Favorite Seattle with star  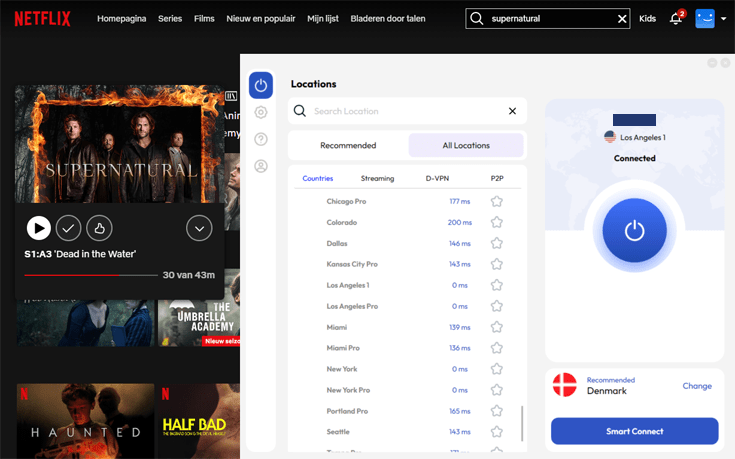pyautogui.click(x=497, y=432)
